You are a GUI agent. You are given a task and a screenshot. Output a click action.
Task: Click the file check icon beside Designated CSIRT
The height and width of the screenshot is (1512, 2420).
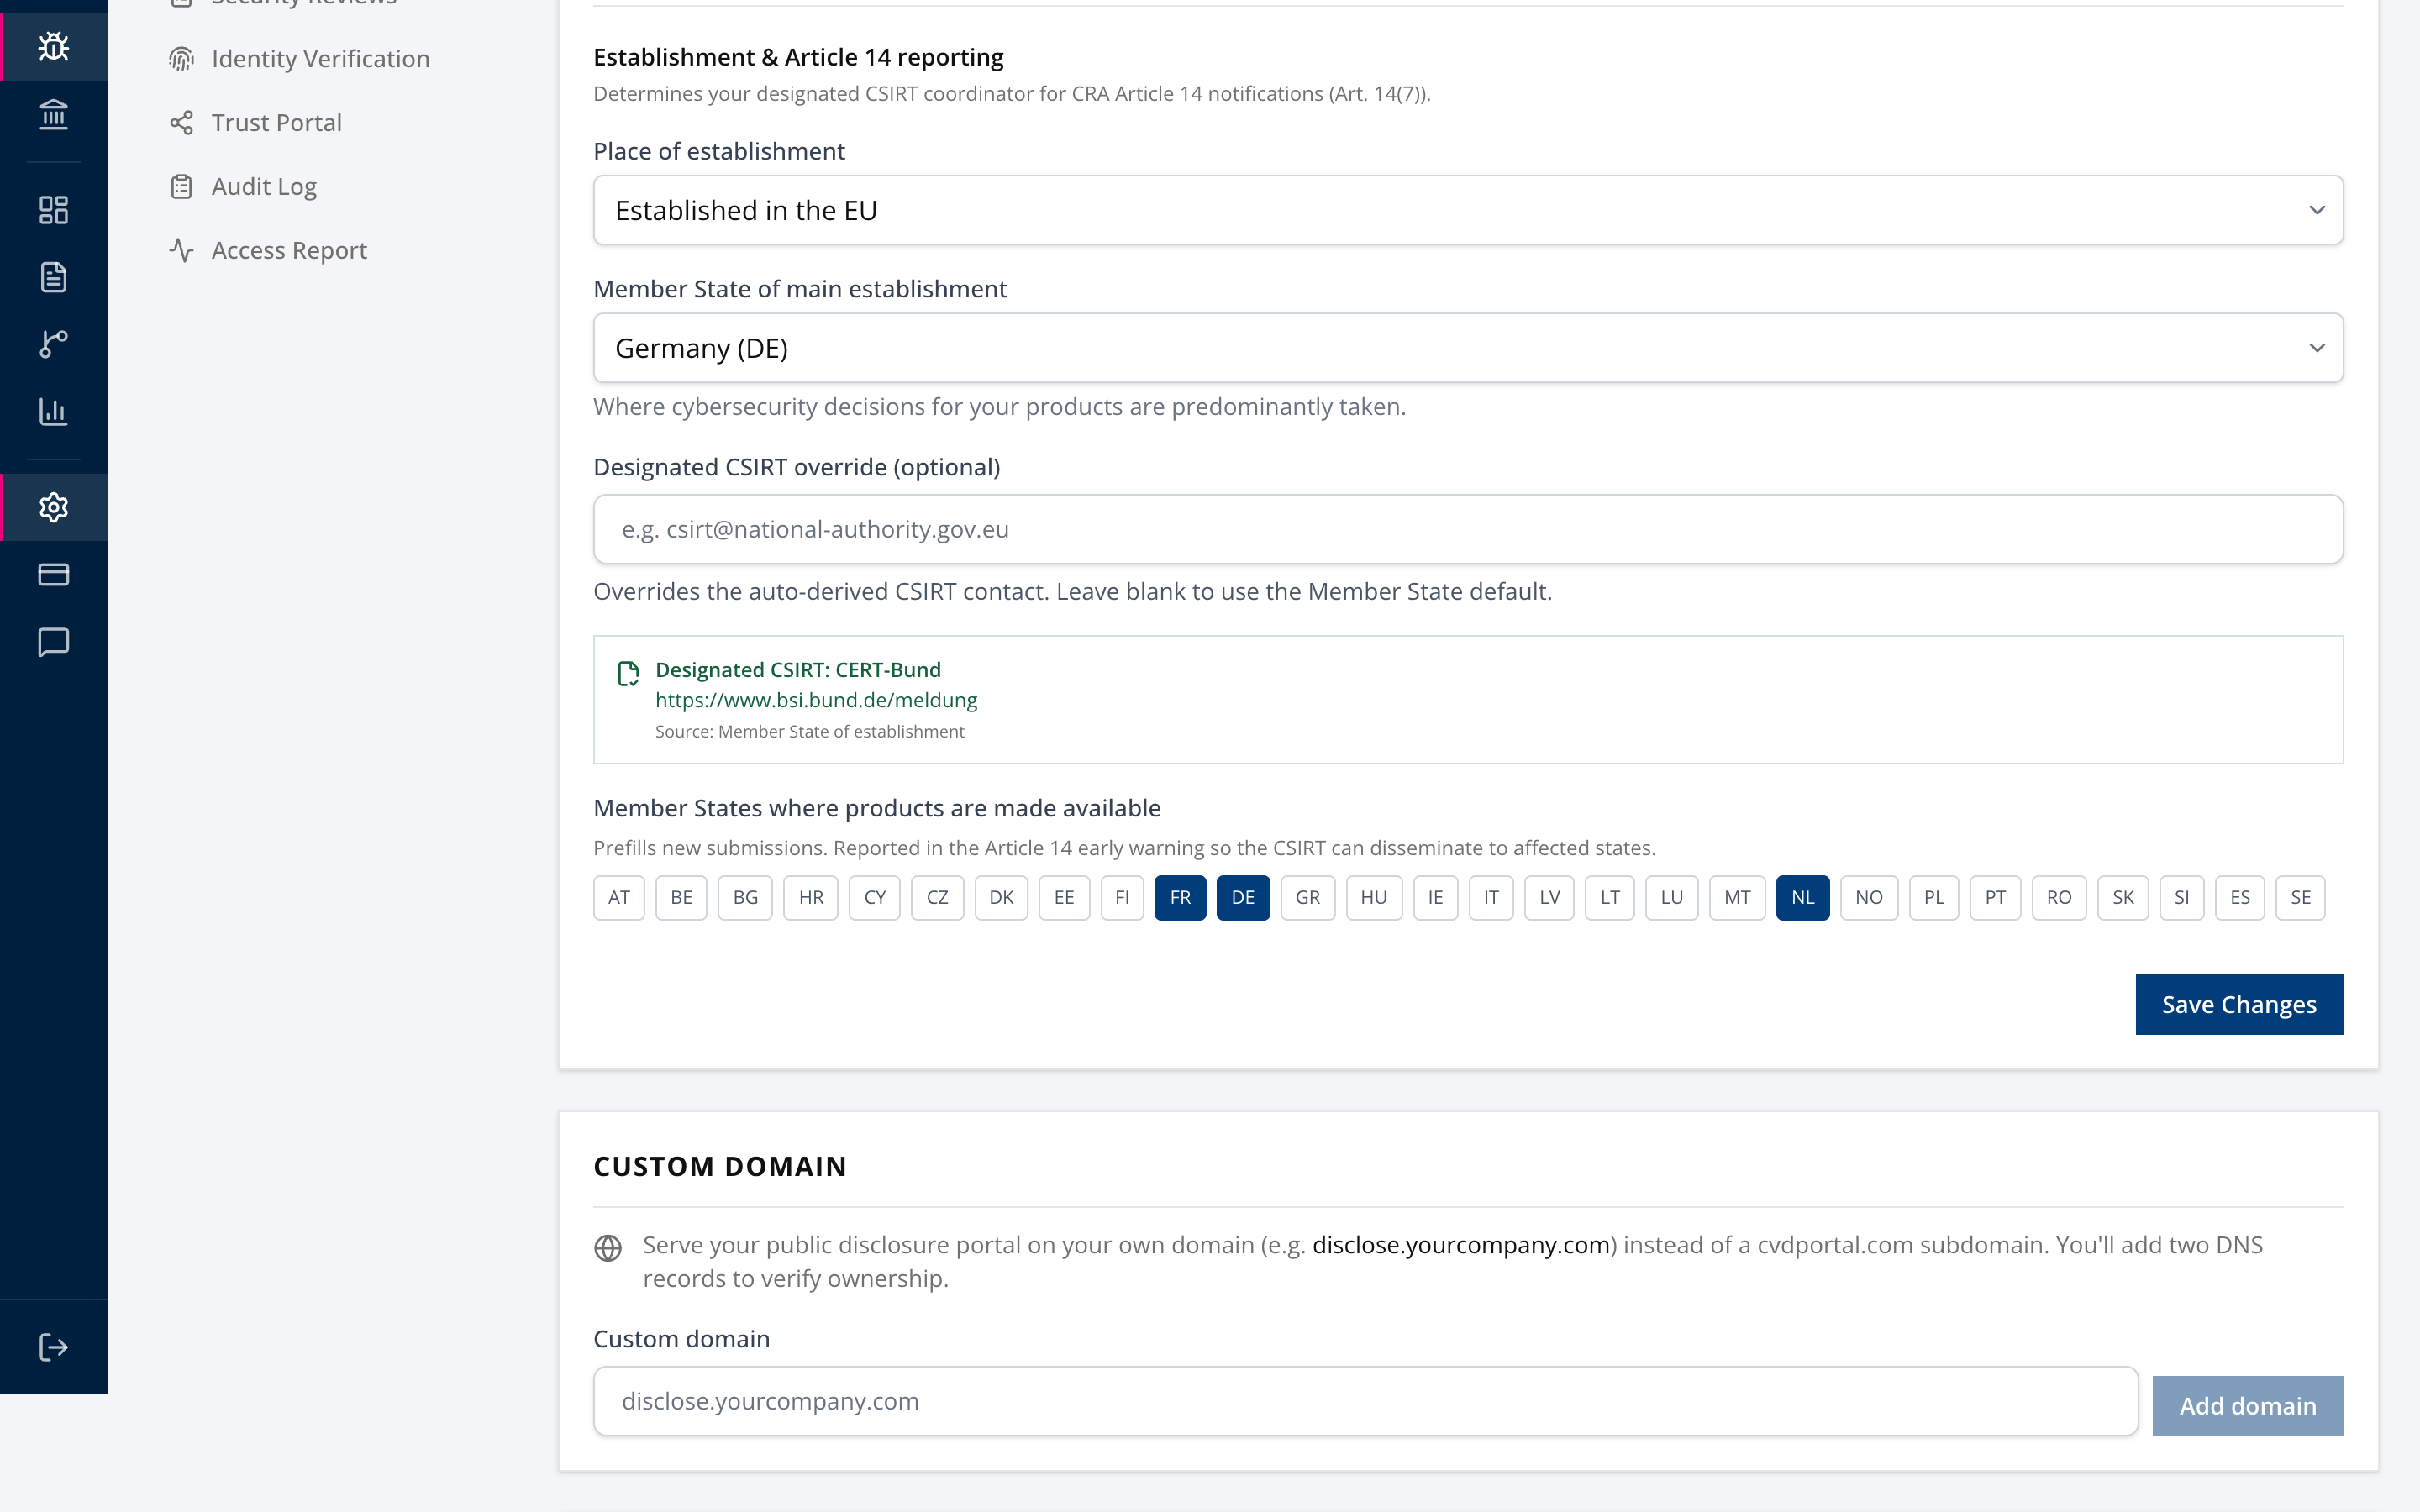pos(628,674)
